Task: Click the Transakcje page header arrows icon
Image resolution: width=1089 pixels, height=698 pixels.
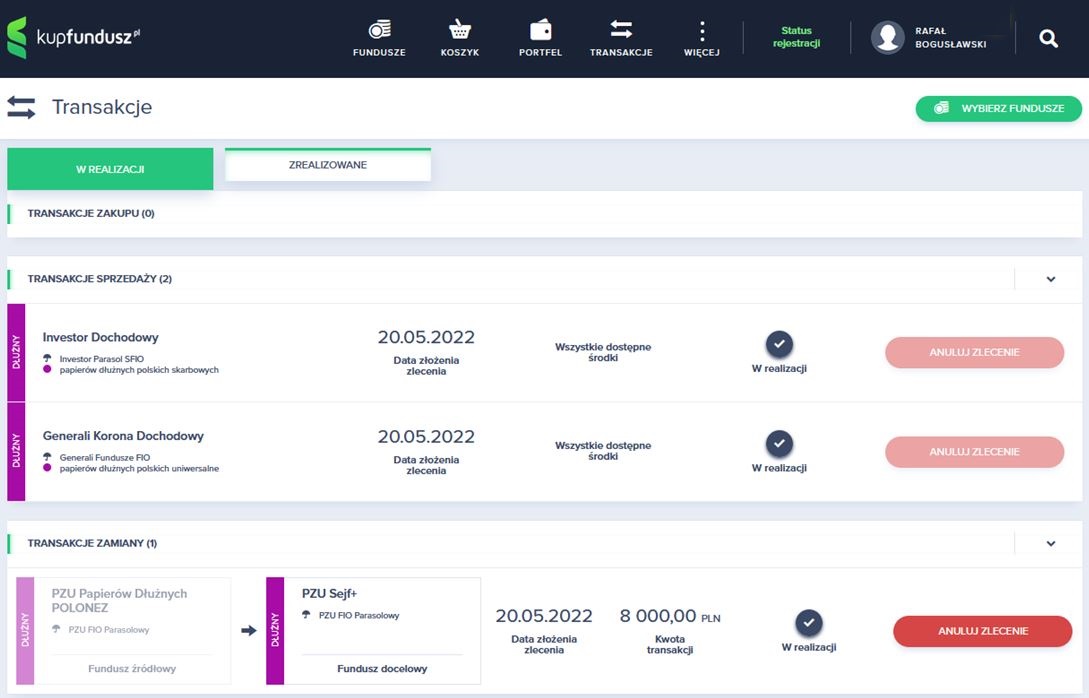Action: point(22,108)
